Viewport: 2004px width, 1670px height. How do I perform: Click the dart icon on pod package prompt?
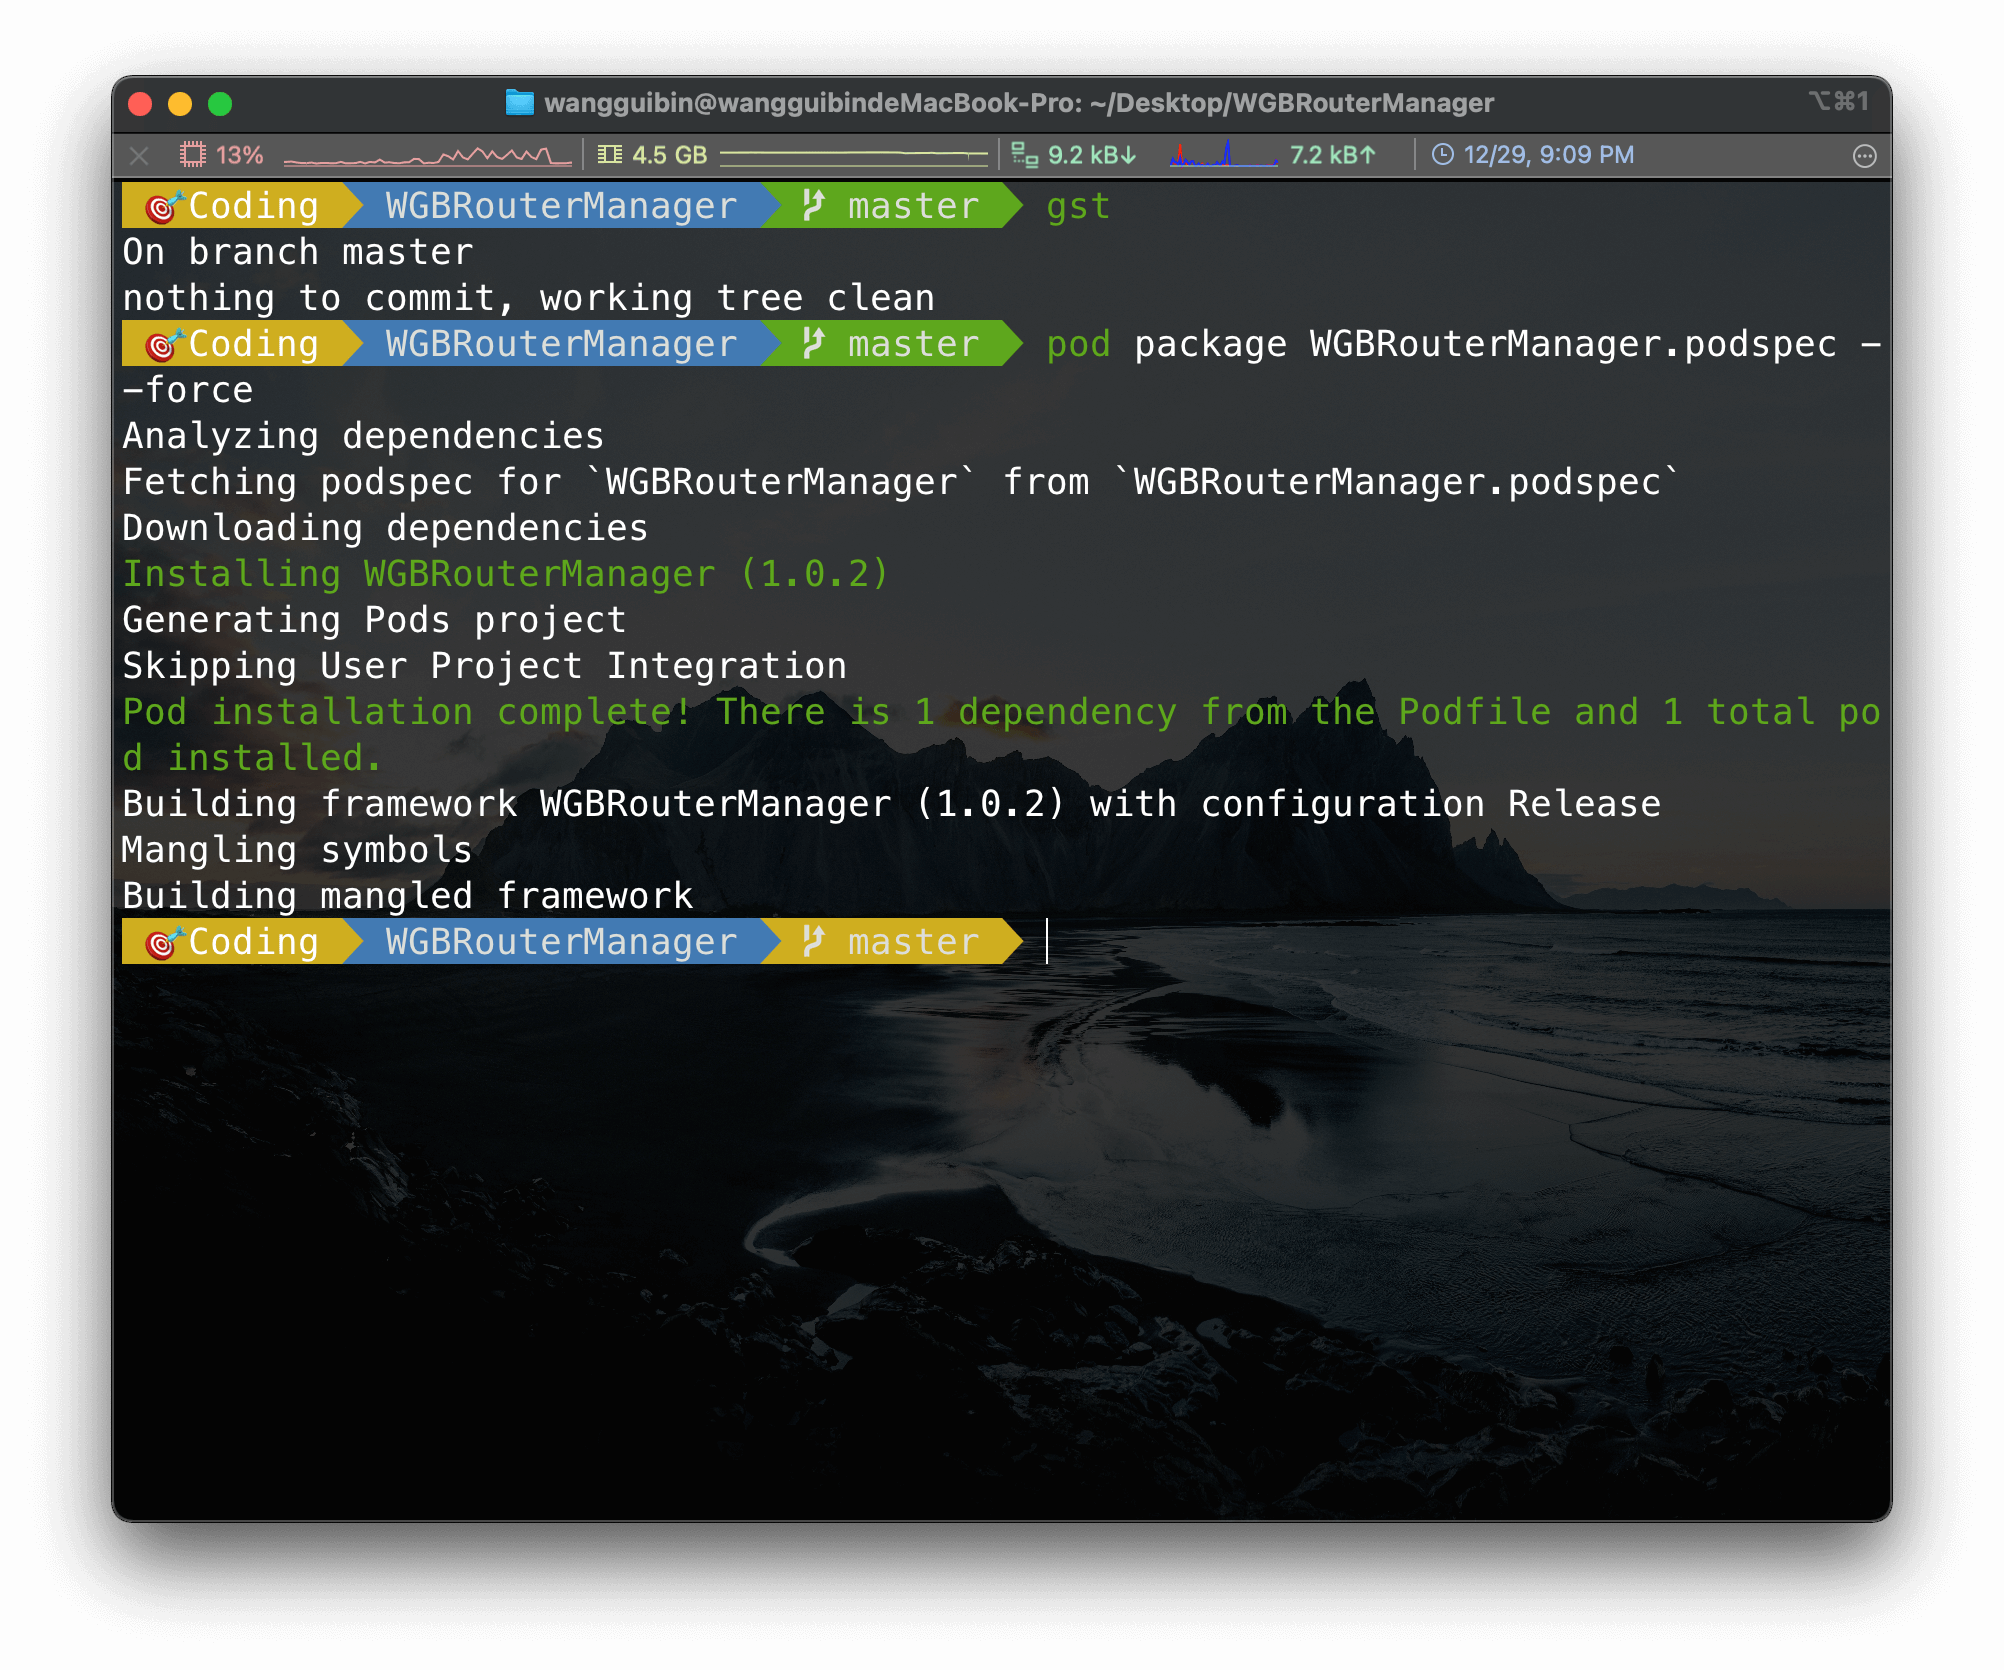click(x=165, y=344)
